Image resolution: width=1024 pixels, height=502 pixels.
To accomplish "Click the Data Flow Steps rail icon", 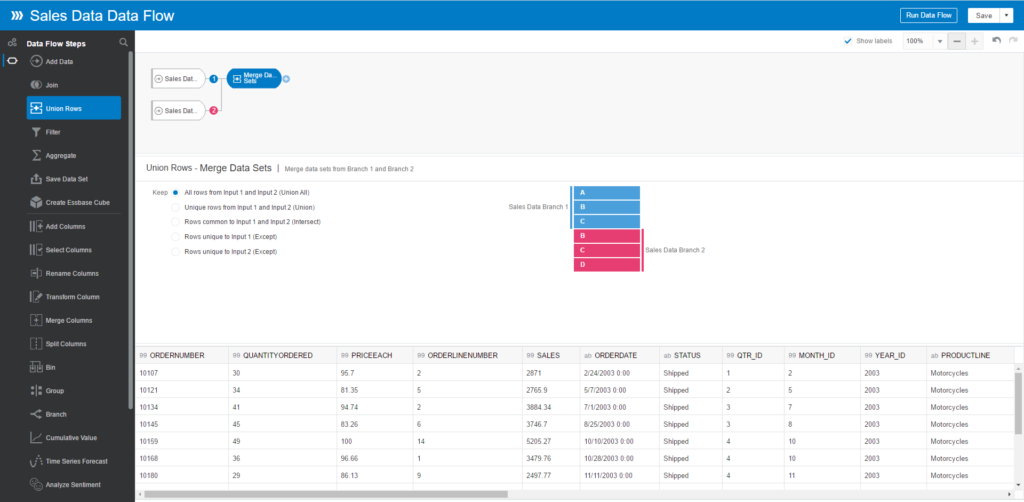I will pos(12,61).
